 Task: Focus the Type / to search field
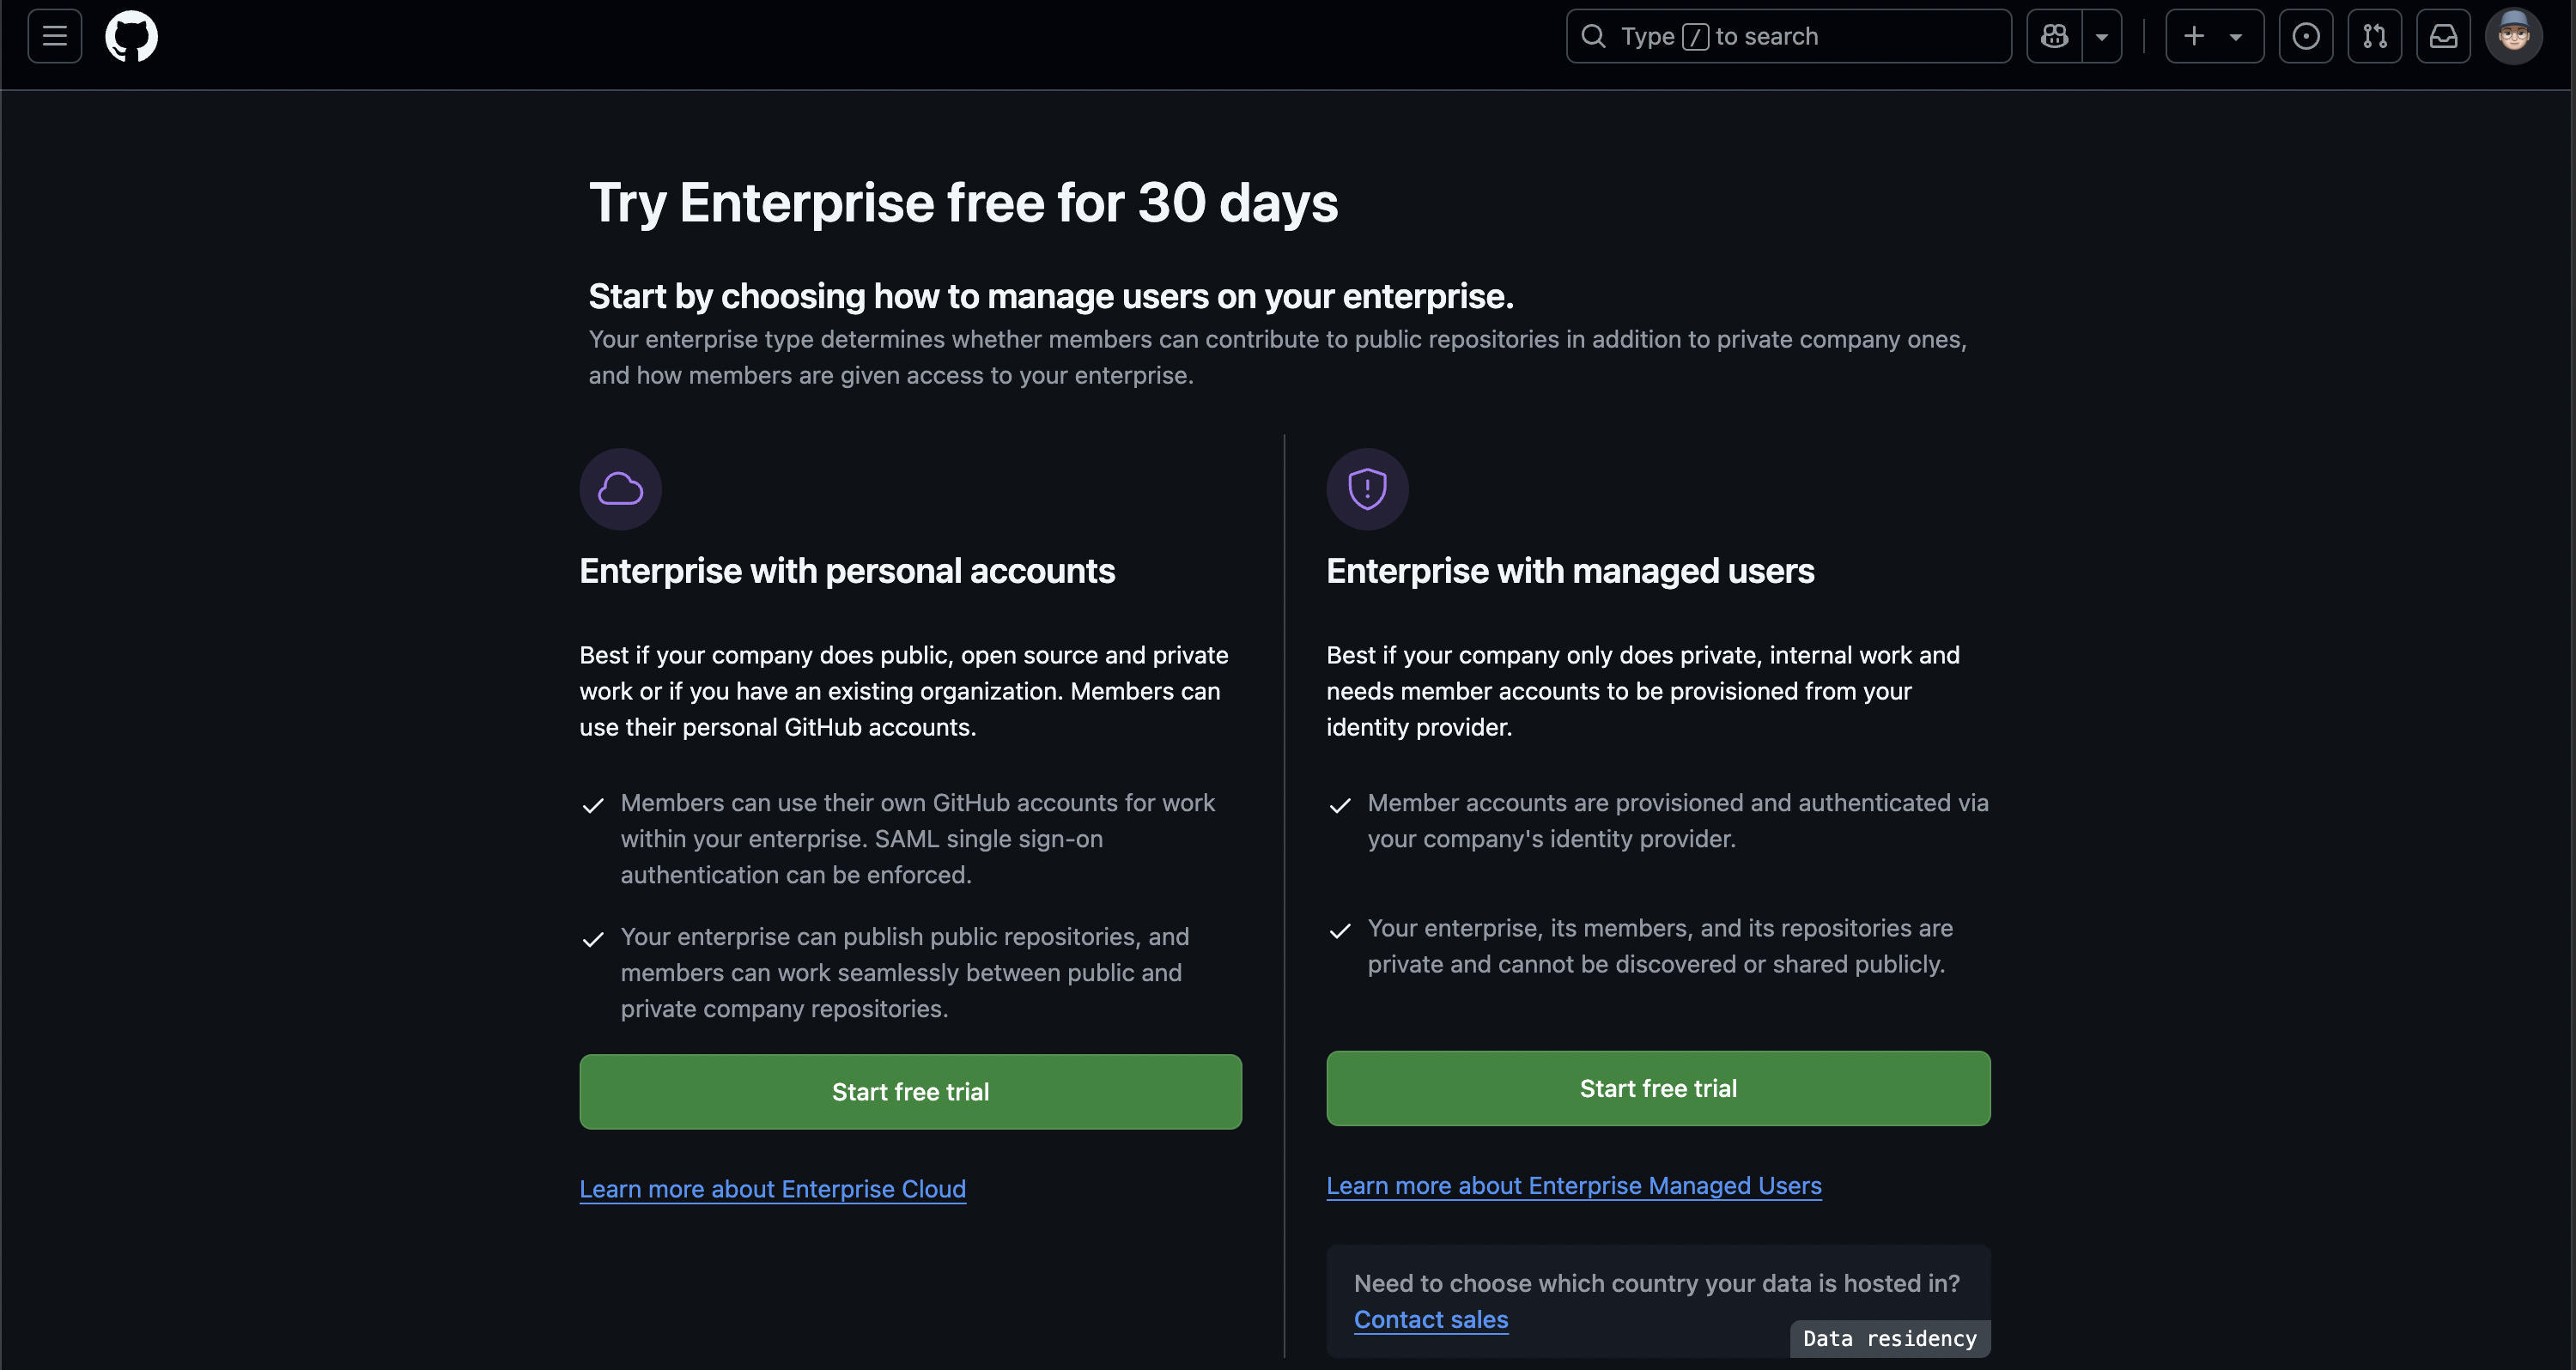tap(1789, 36)
